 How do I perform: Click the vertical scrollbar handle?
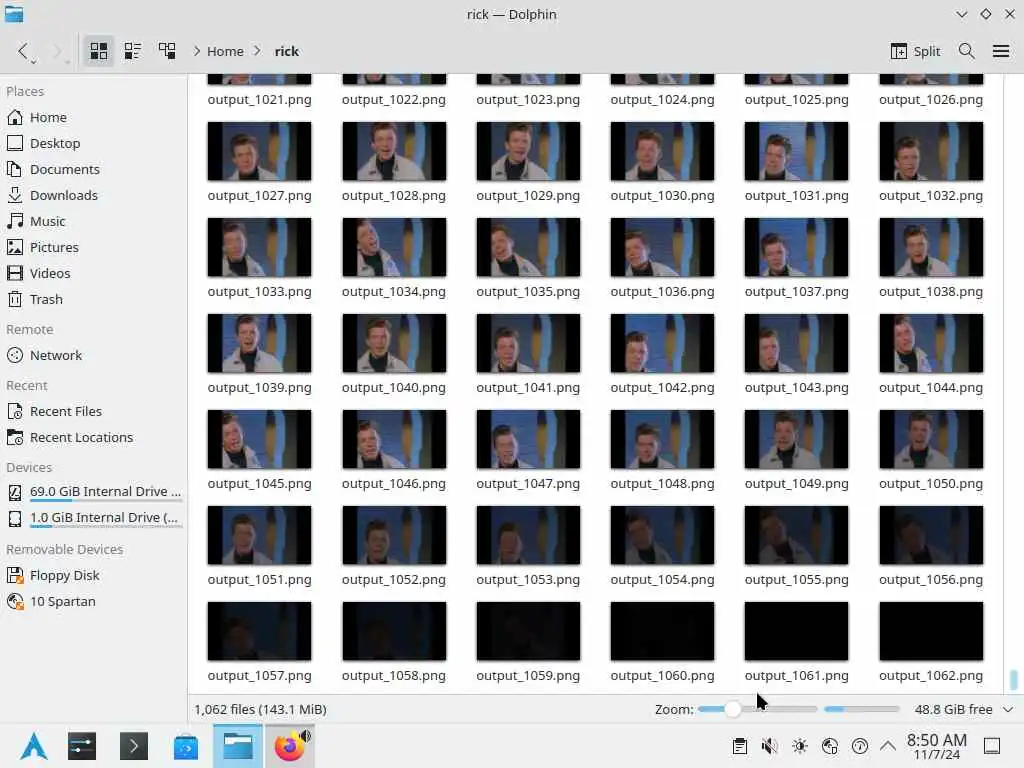(1013, 679)
